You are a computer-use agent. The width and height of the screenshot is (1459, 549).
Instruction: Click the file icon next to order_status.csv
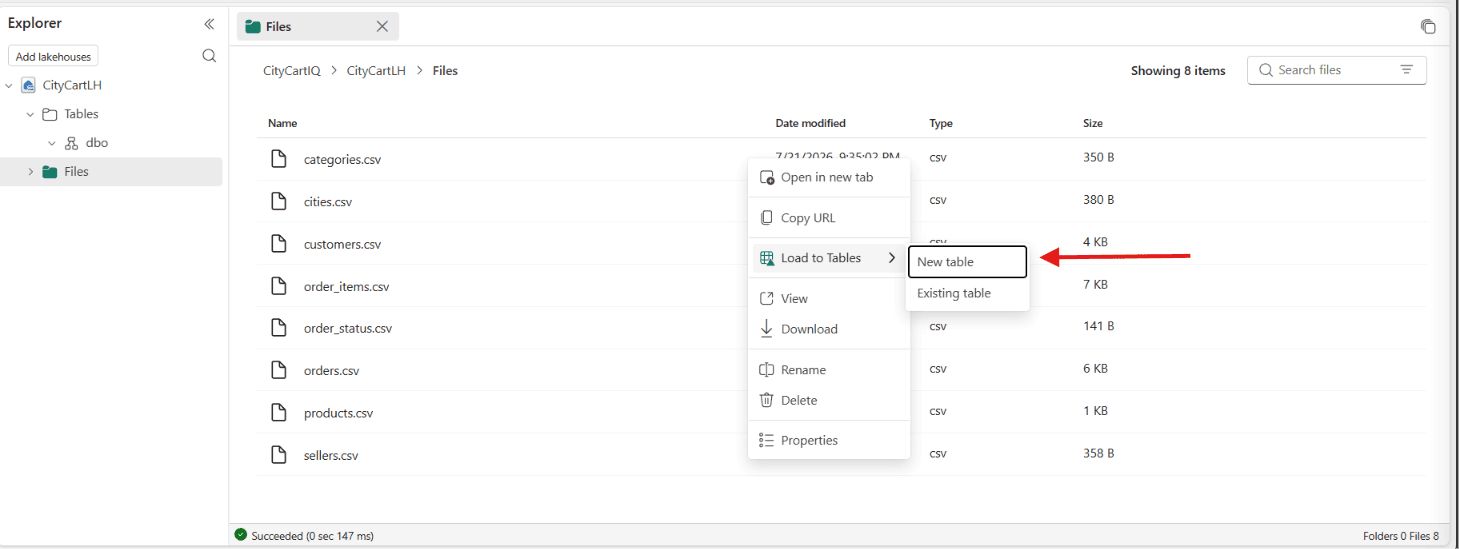click(280, 328)
